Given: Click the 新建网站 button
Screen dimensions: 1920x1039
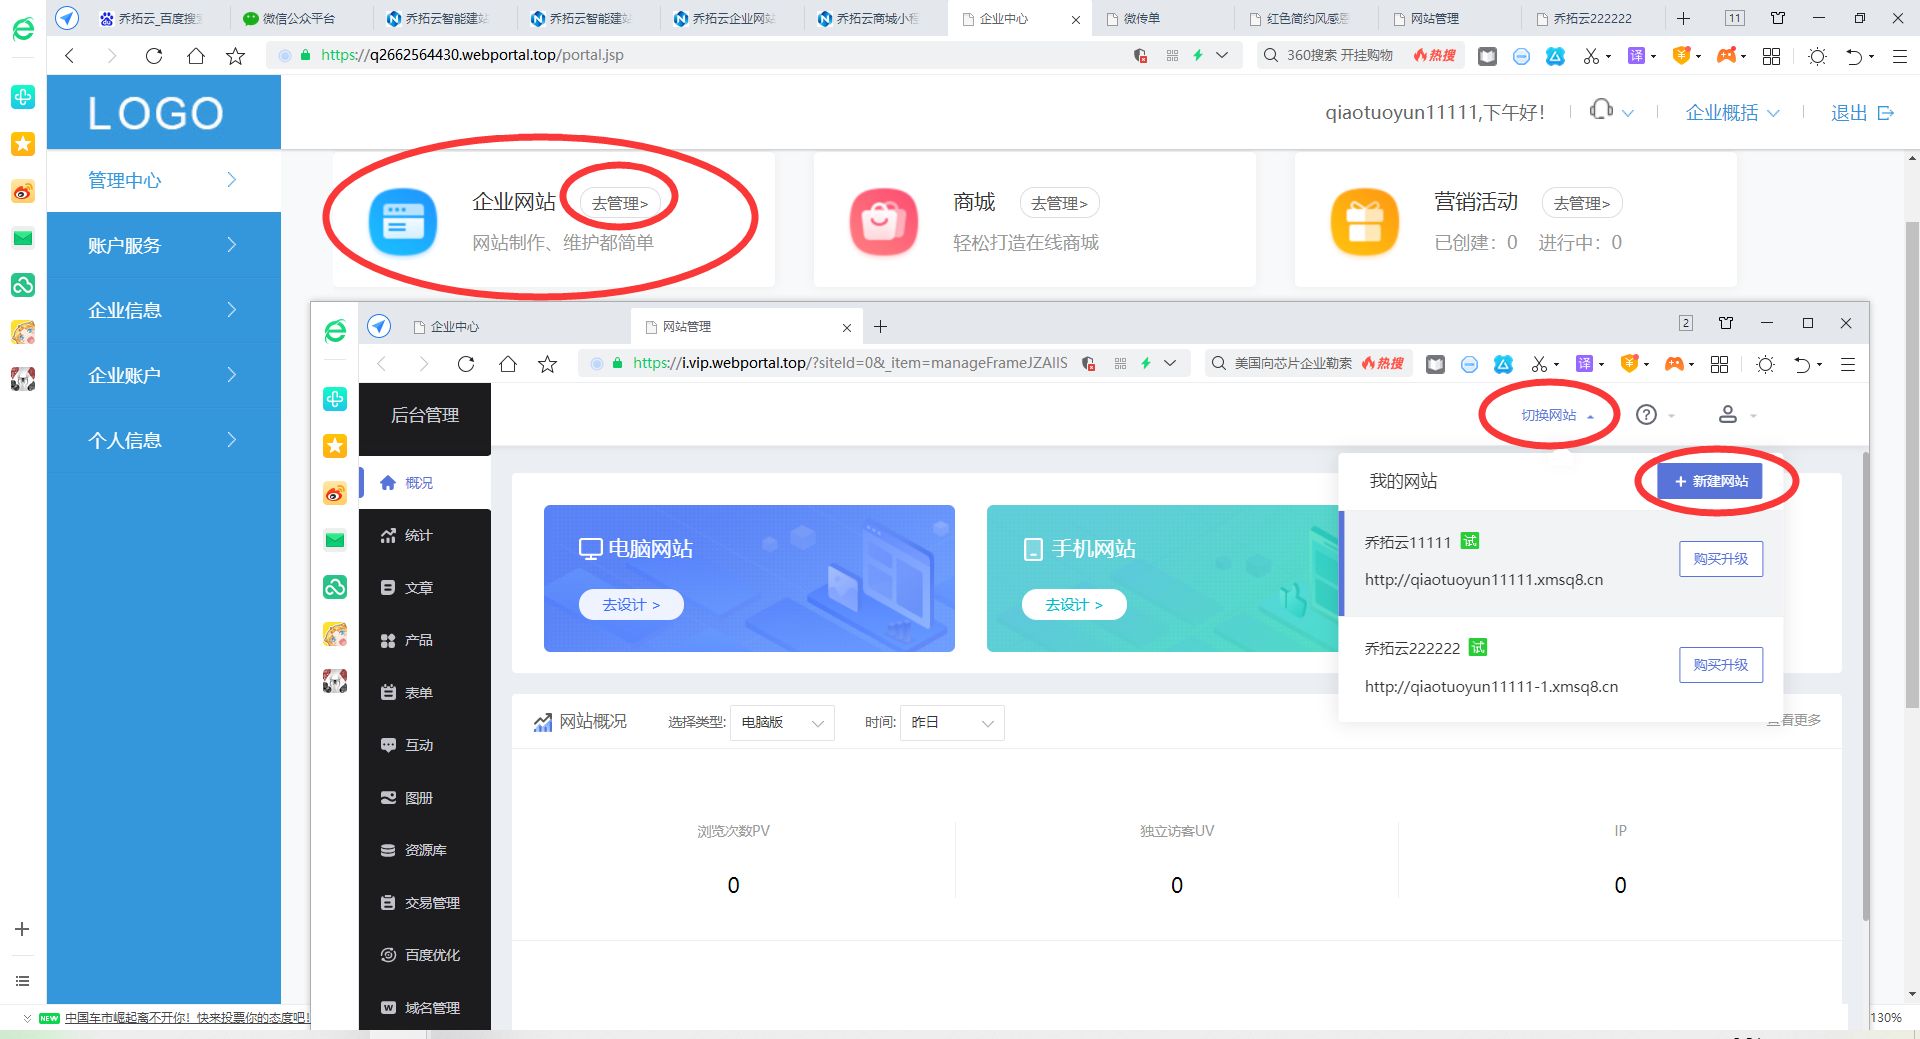Looking at the screenshot, I should coord(1711,481).
